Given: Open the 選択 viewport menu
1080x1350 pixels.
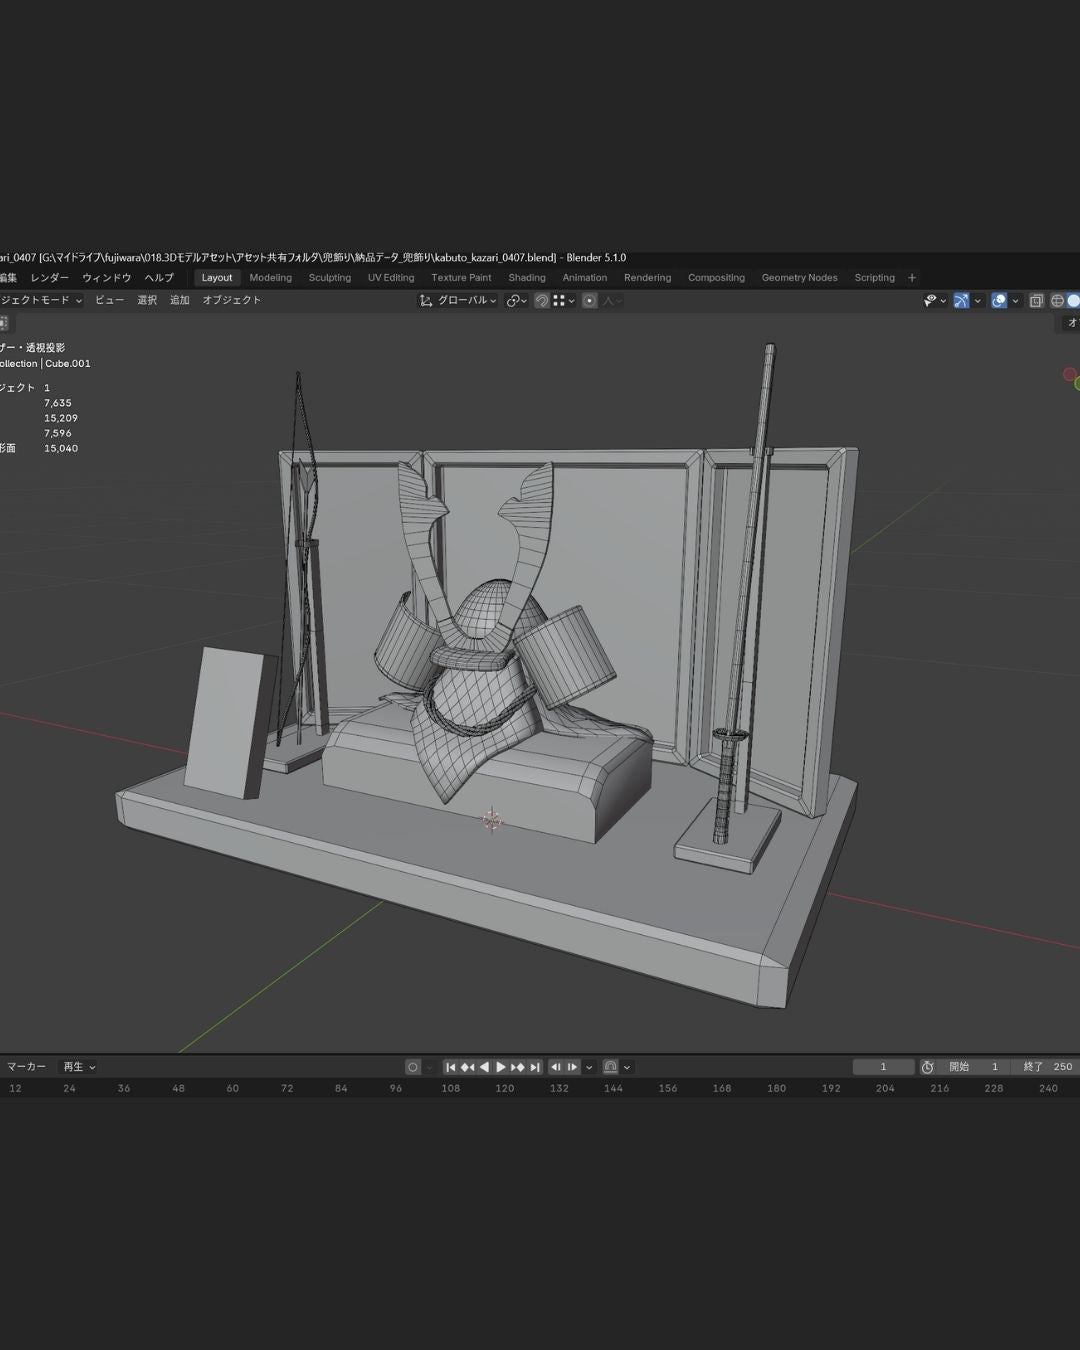Looking at the screenshot, I should coord(147,300).
